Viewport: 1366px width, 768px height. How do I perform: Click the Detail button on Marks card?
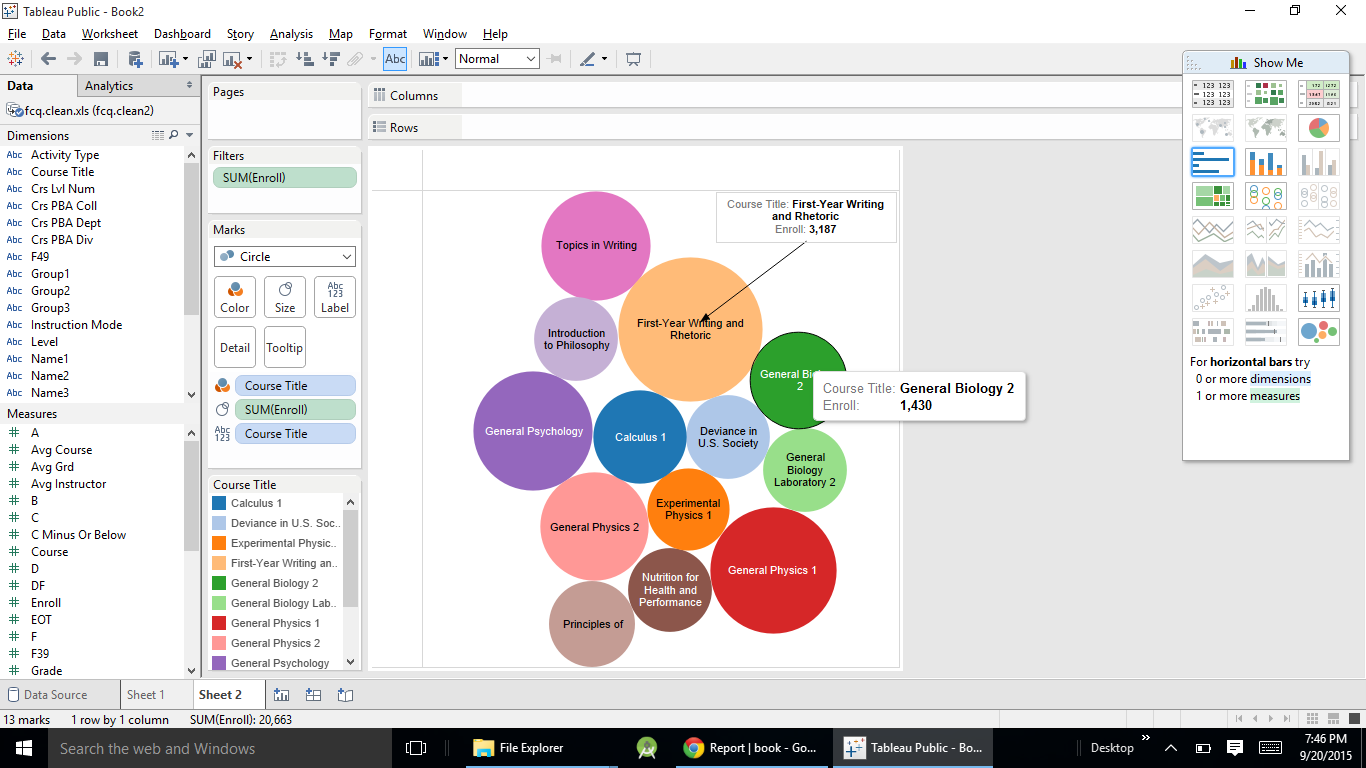click(x=235, y=347)
